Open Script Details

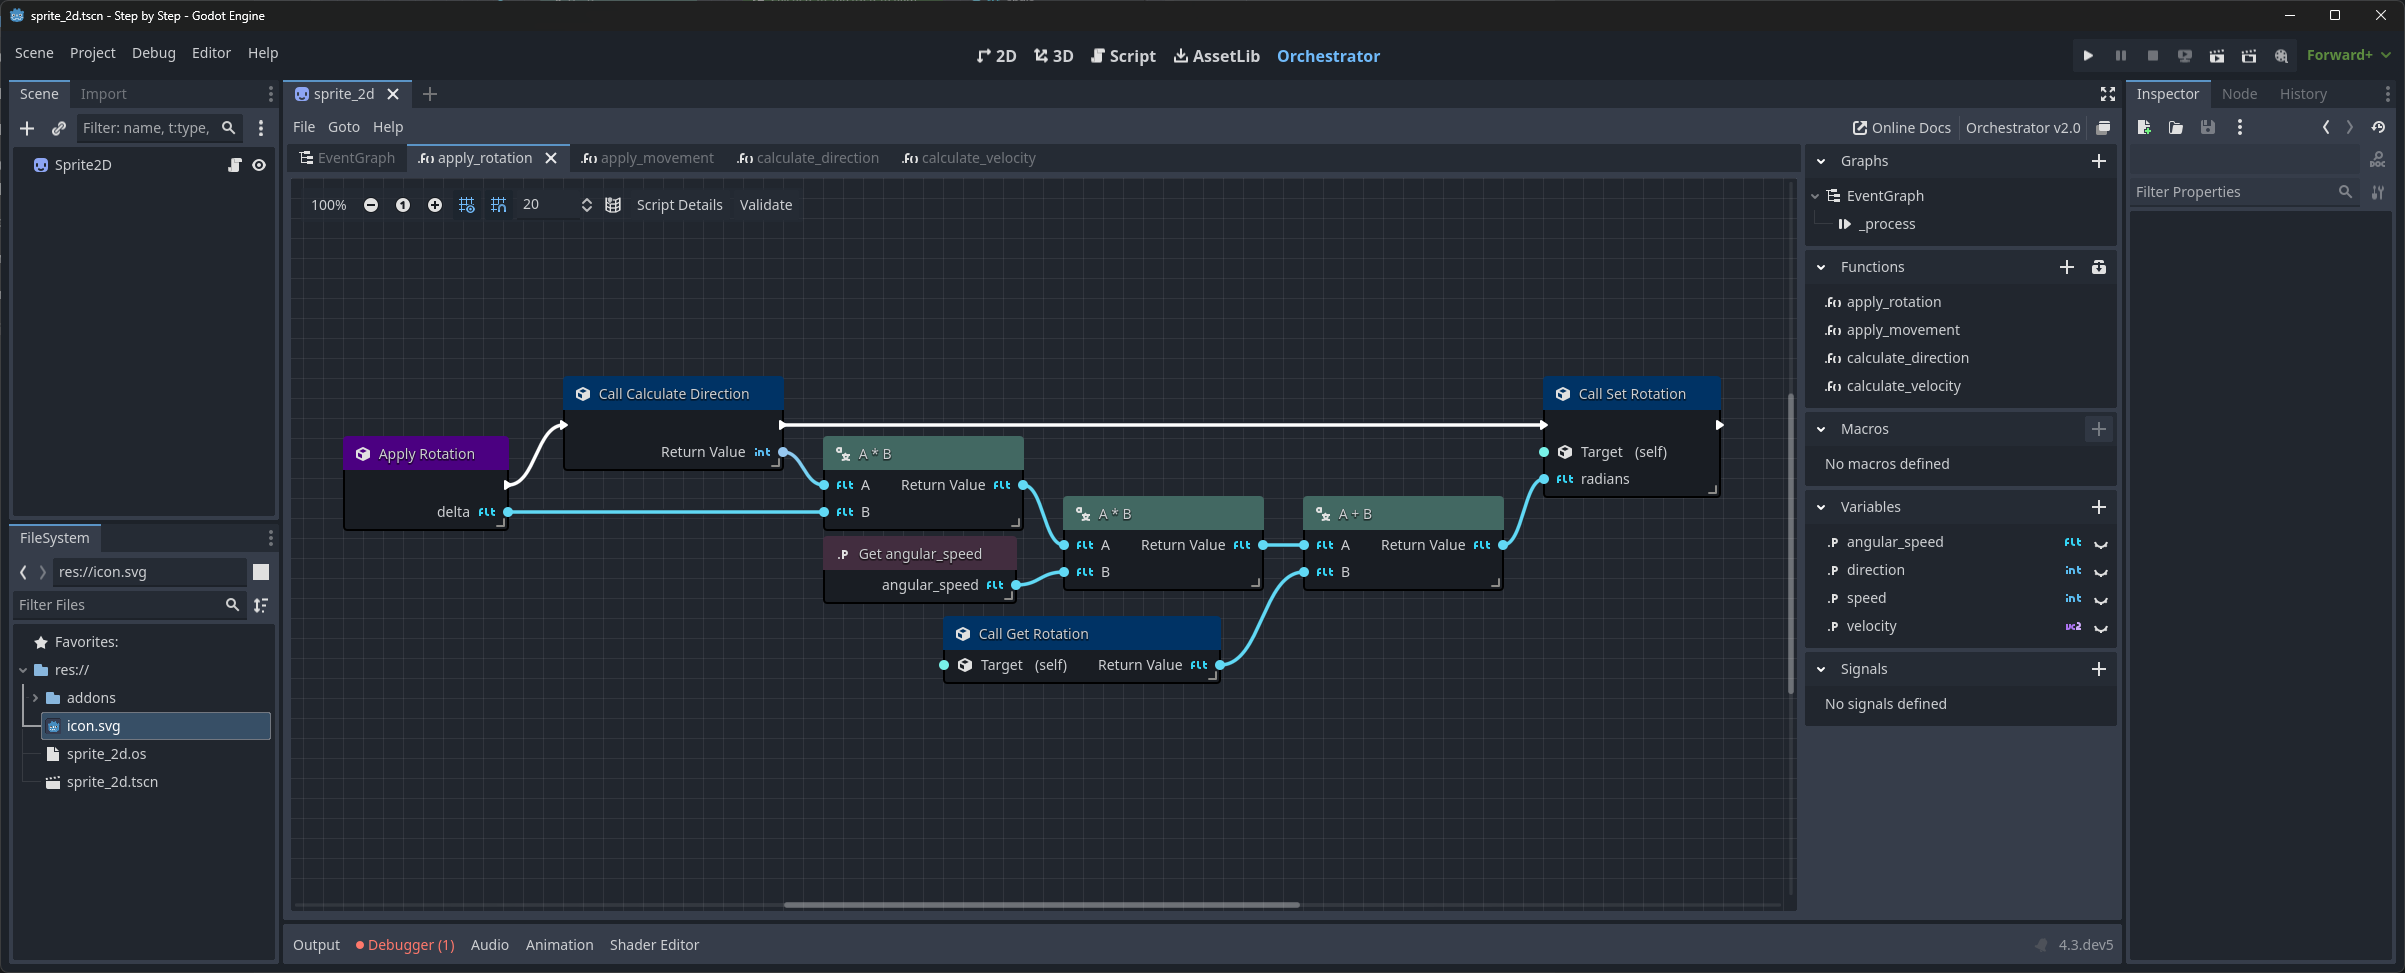679,205
